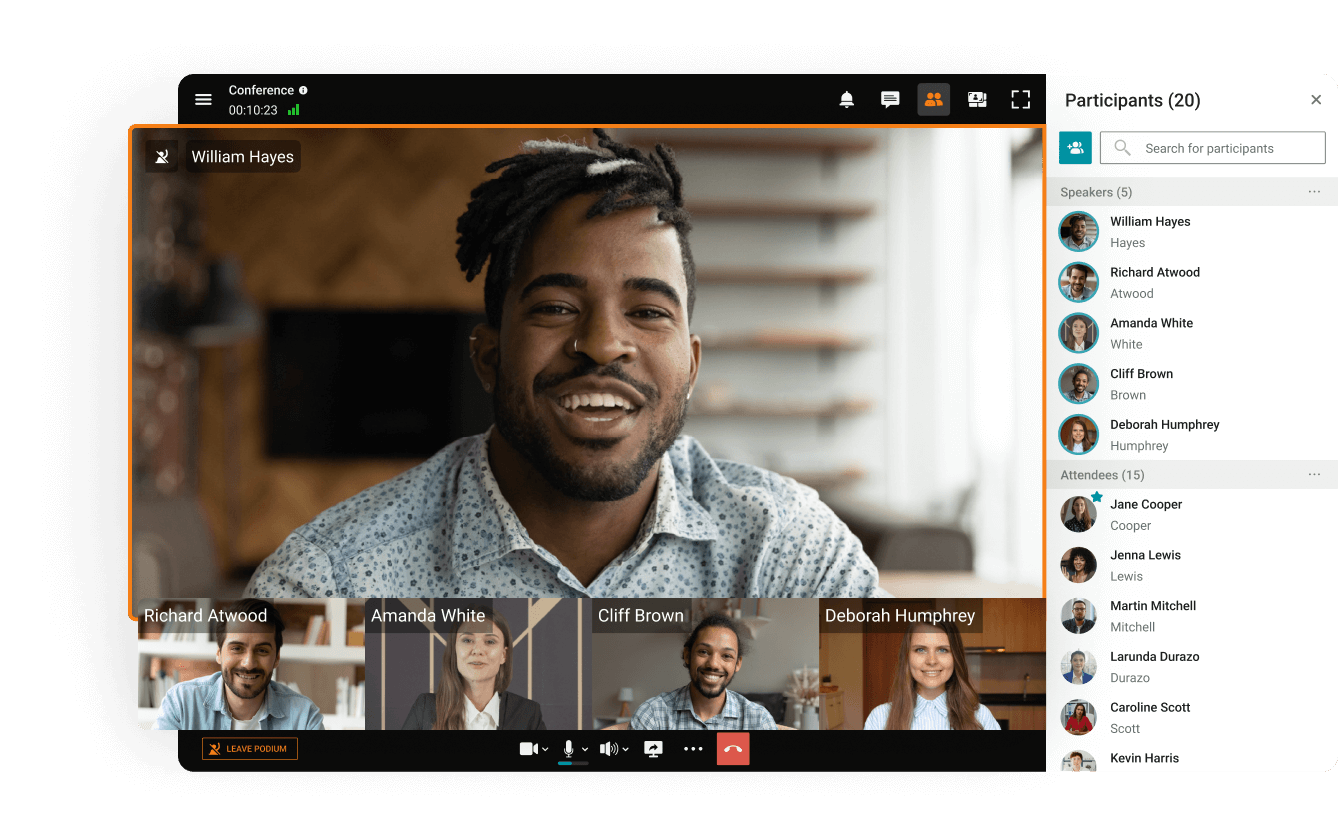
Task: Select Kevin Harris name in Attendees
Action: [x=1145, y=758]
